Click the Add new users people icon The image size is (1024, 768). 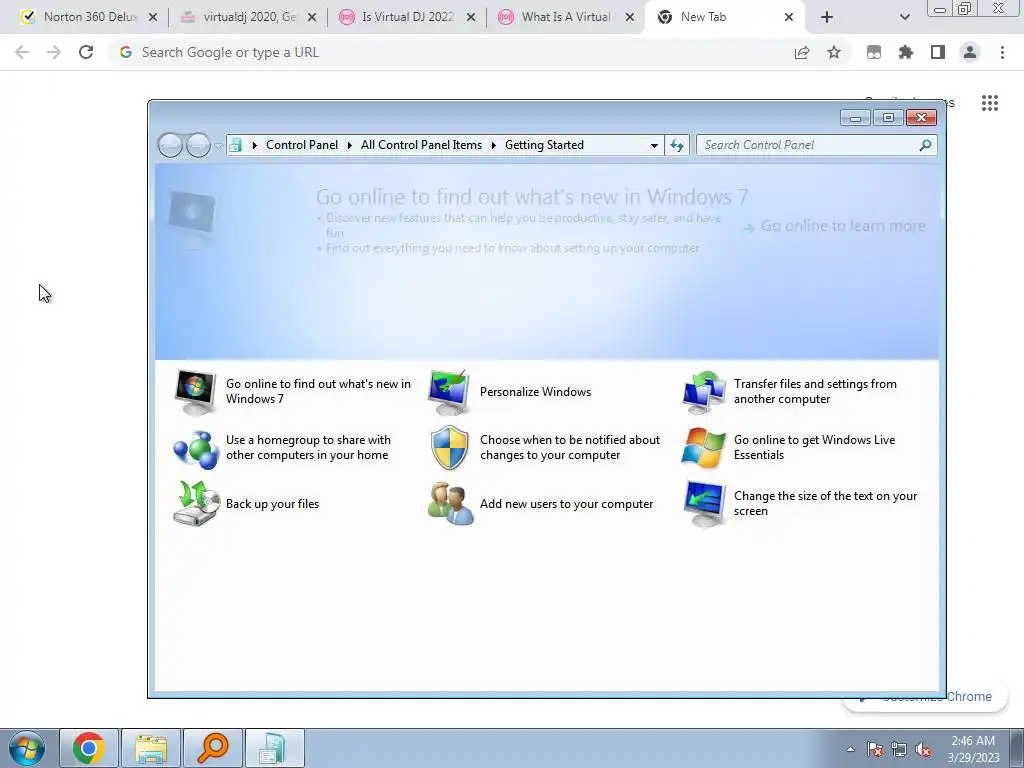pos(450,504)
